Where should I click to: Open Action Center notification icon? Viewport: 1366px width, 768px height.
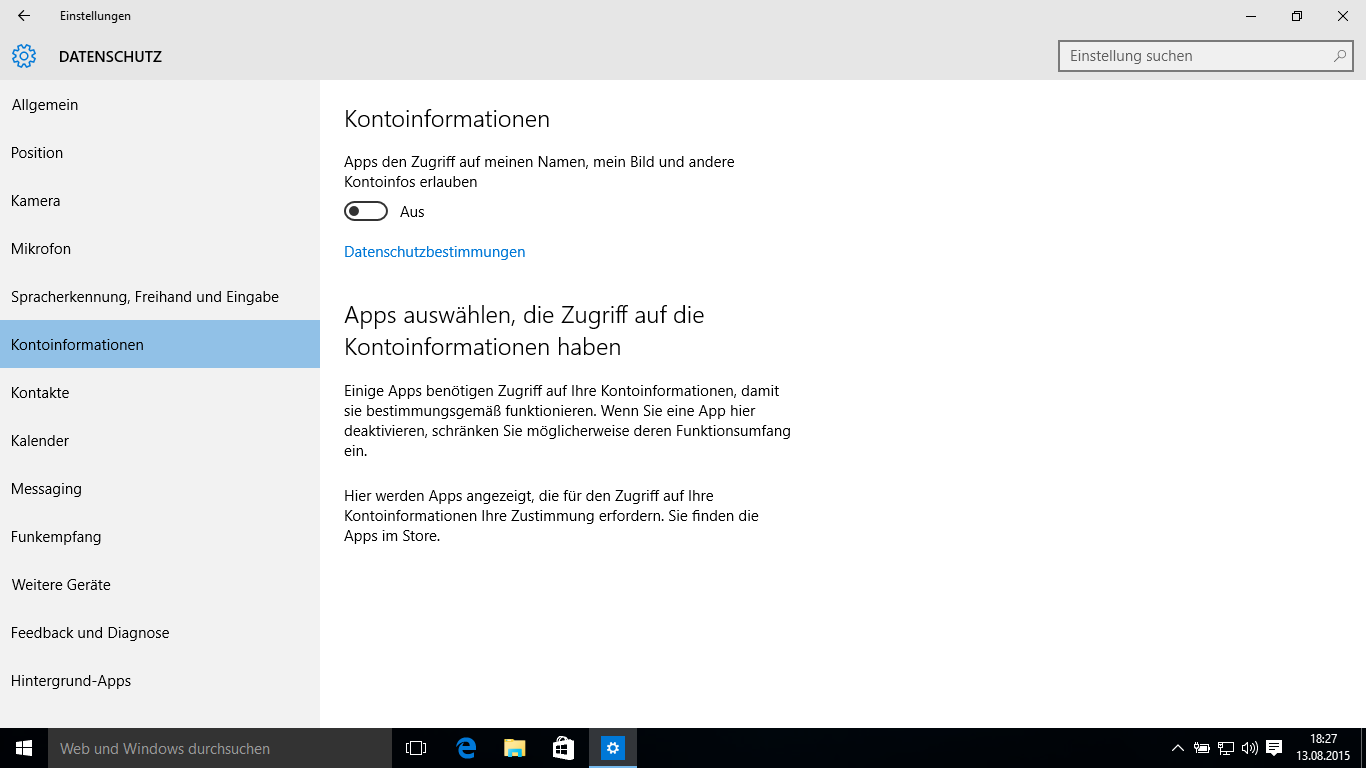click(x=1274, y=748)
